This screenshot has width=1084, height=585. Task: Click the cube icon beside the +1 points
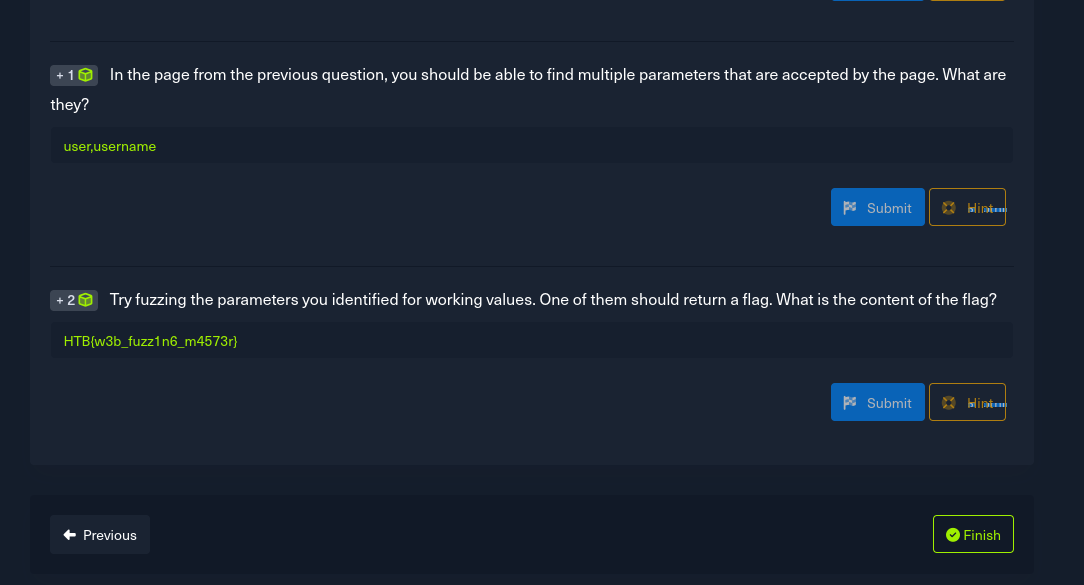[x=86, y=75]
